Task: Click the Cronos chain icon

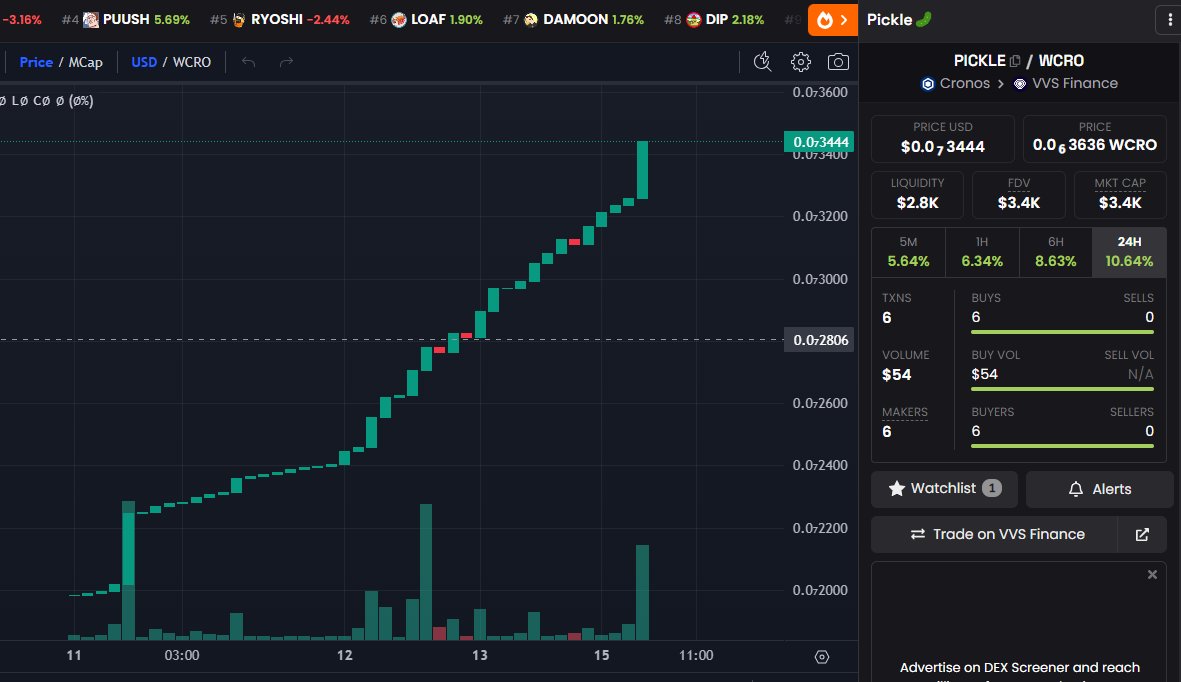Action: (x=928, y=84)
